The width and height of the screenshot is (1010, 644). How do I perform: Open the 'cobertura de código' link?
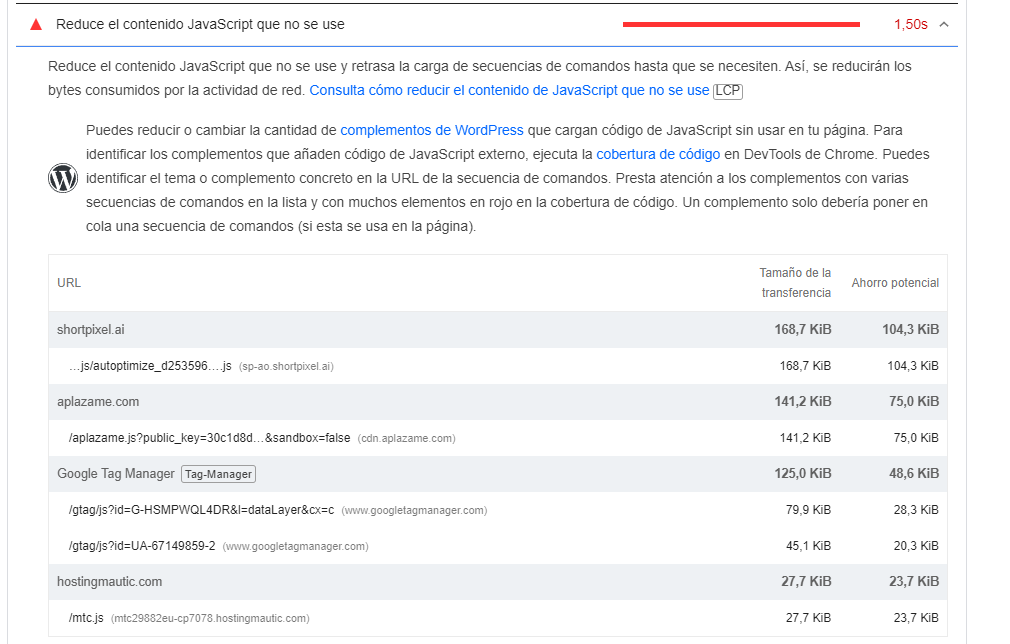[658, 155]
